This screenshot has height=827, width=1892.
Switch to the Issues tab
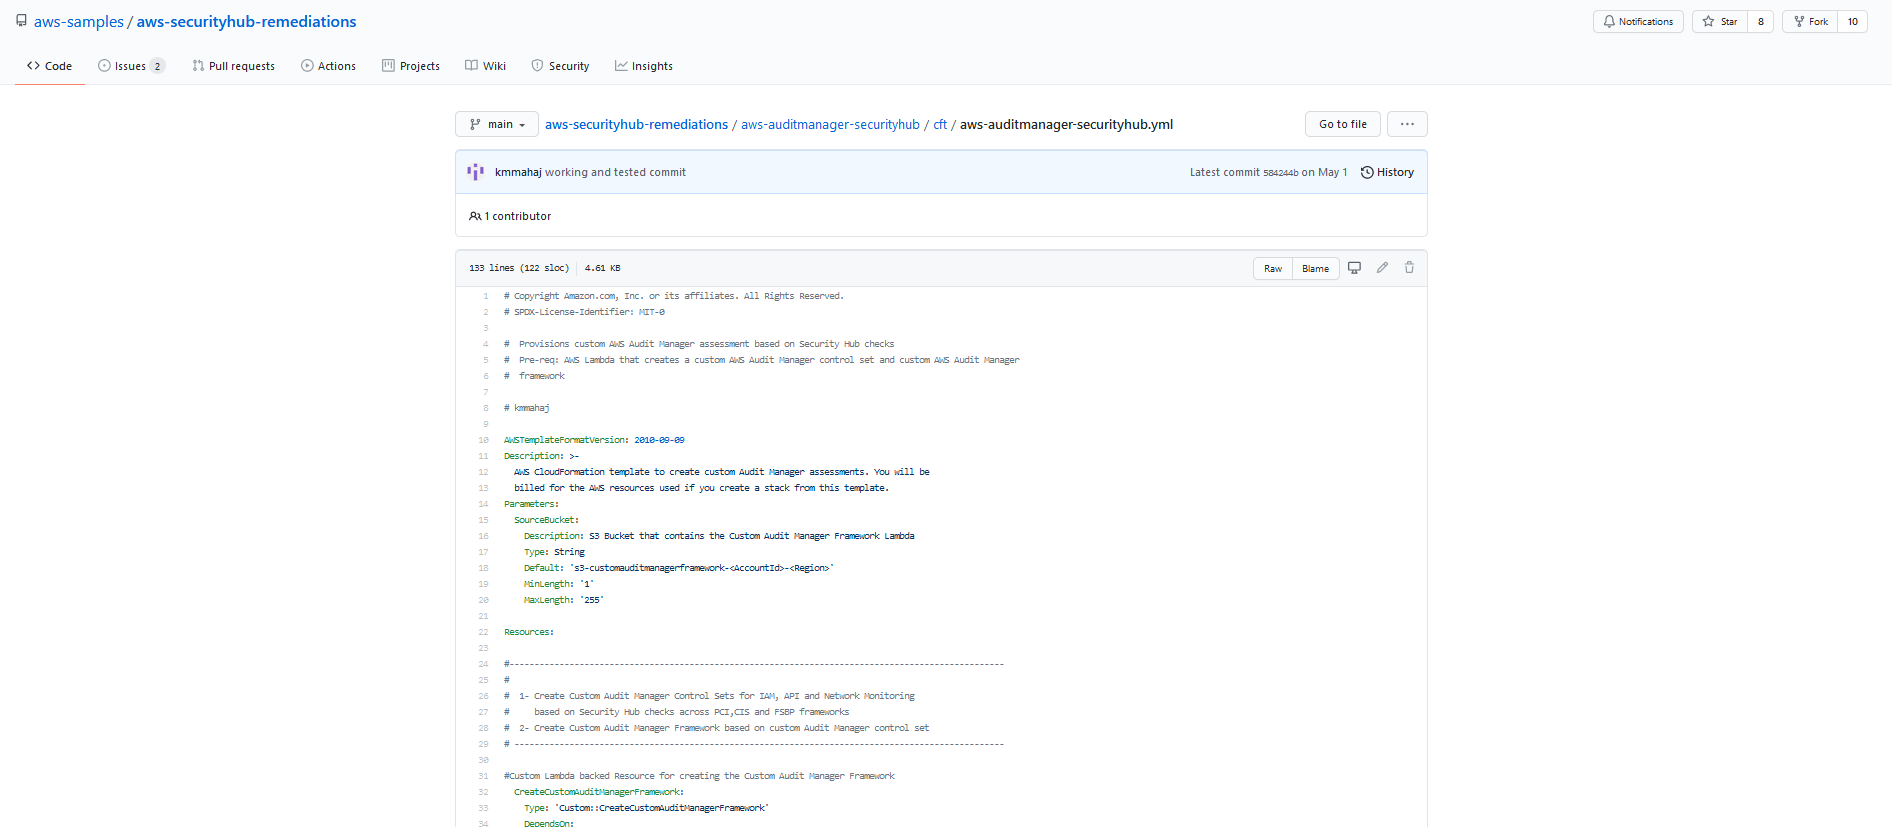point(131,66)
